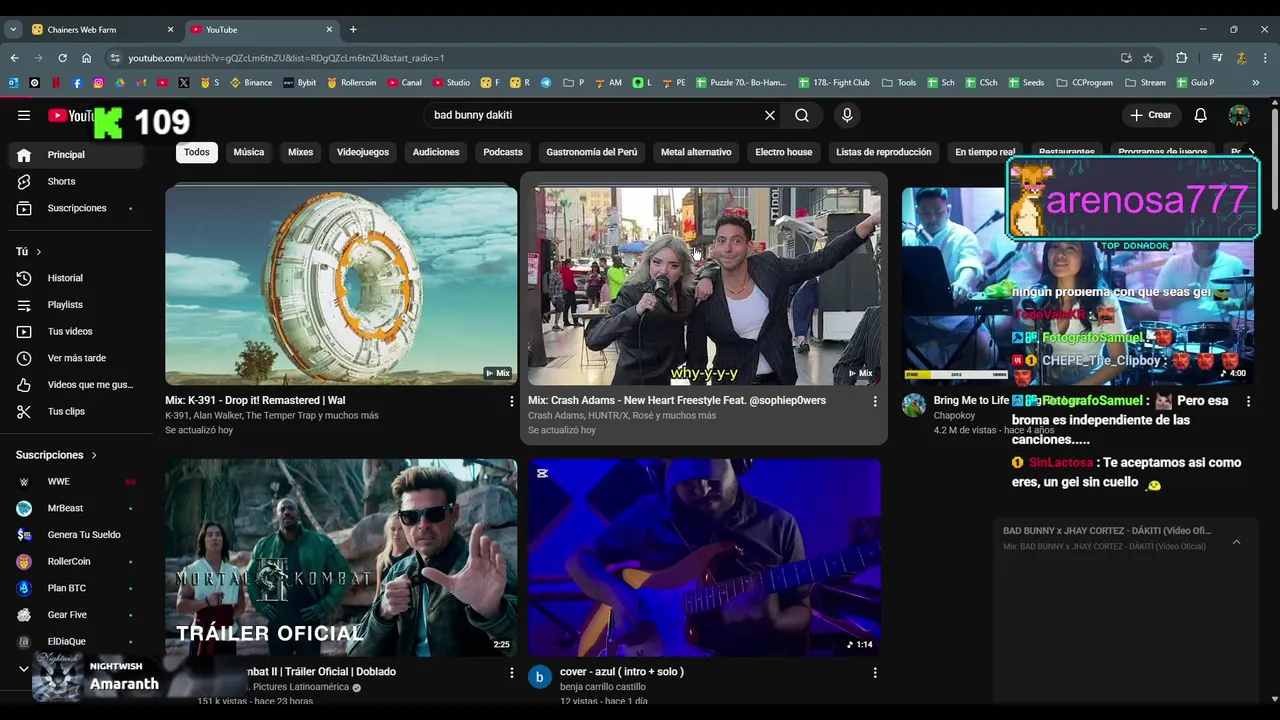Viewport: 1280px width, 720px height.
Task: Open the Gastronomía del Perú chip
Action: (x=592, y=152)
